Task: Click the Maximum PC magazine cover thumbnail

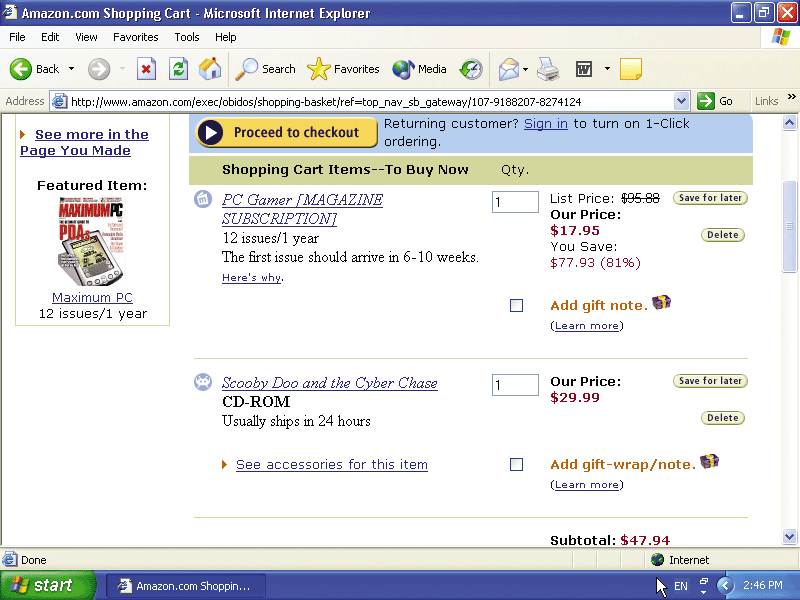Action: tap(91, 242)
